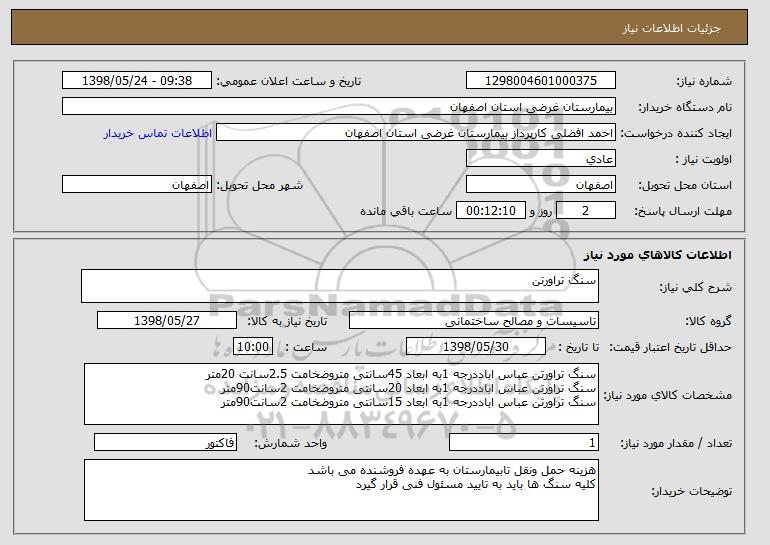The width and height of the screenshot is (770, 545).
Task: Click the label شرح کلی نیاز
Action: [x=695, y=287]
